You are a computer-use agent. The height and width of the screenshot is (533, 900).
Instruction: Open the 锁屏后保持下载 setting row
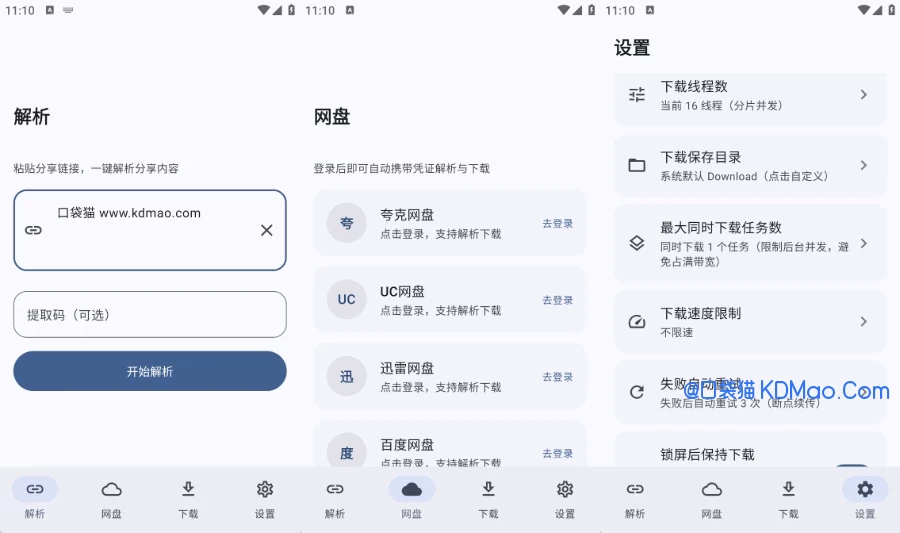point(750,450)
